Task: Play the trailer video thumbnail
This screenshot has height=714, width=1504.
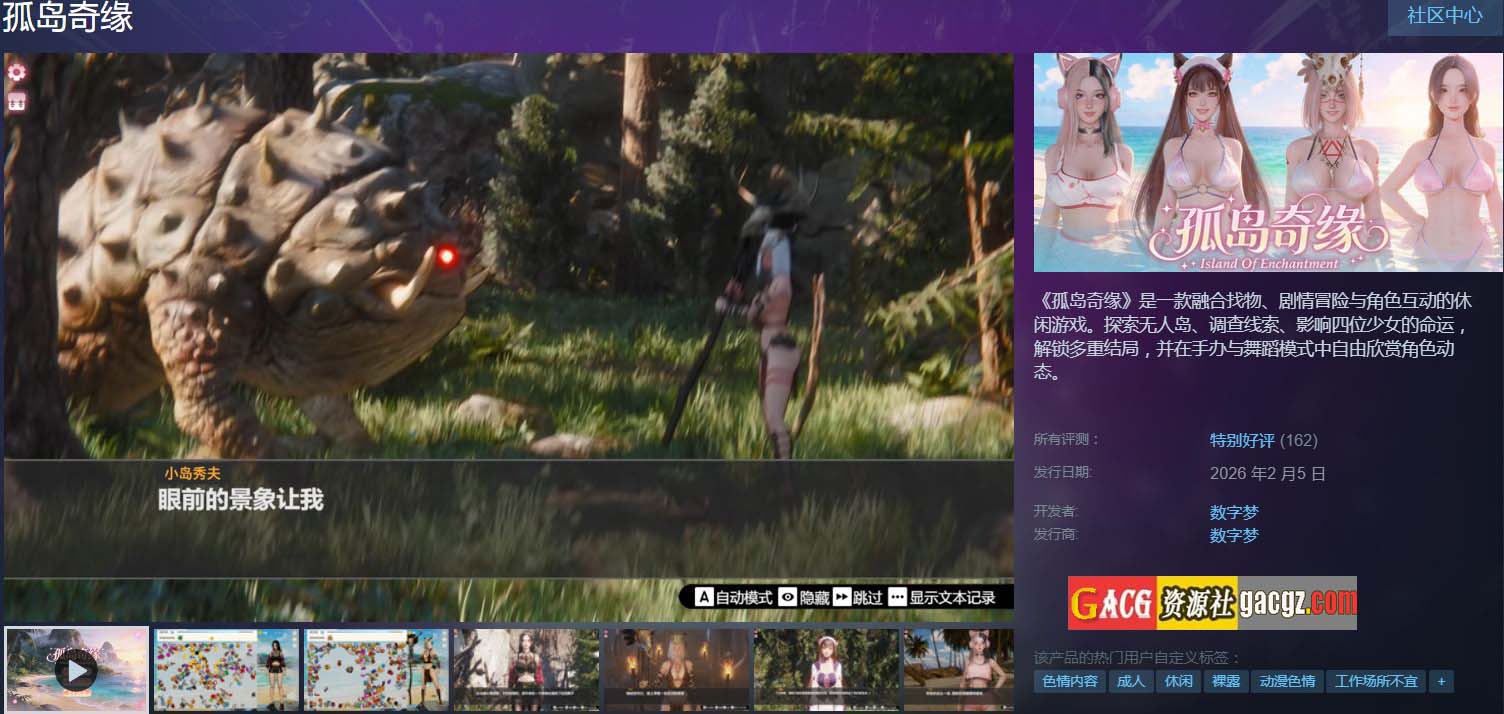Action: (x=76, y=670)
